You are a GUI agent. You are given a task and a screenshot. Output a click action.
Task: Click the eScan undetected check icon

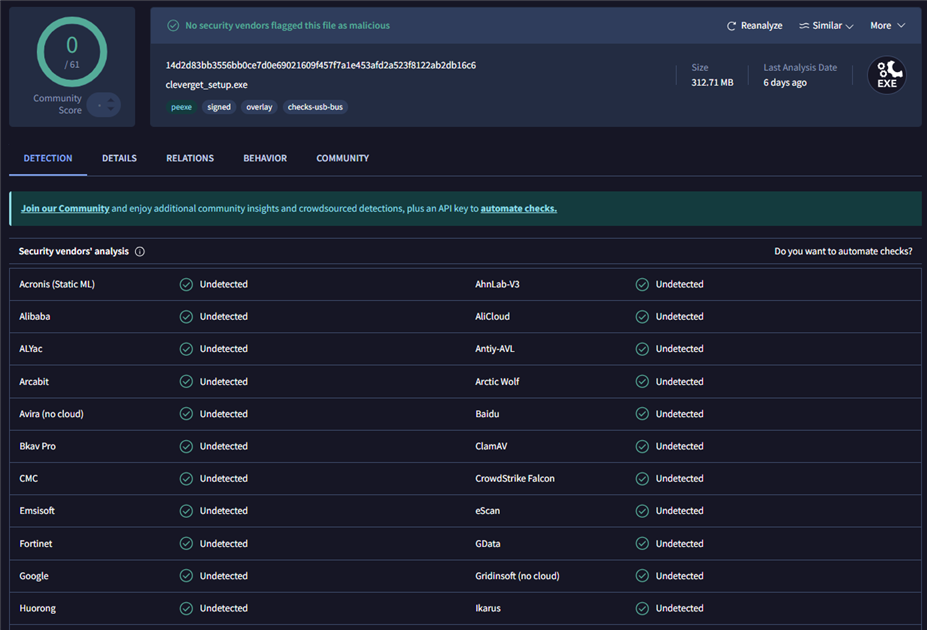[x=642, y=511]
